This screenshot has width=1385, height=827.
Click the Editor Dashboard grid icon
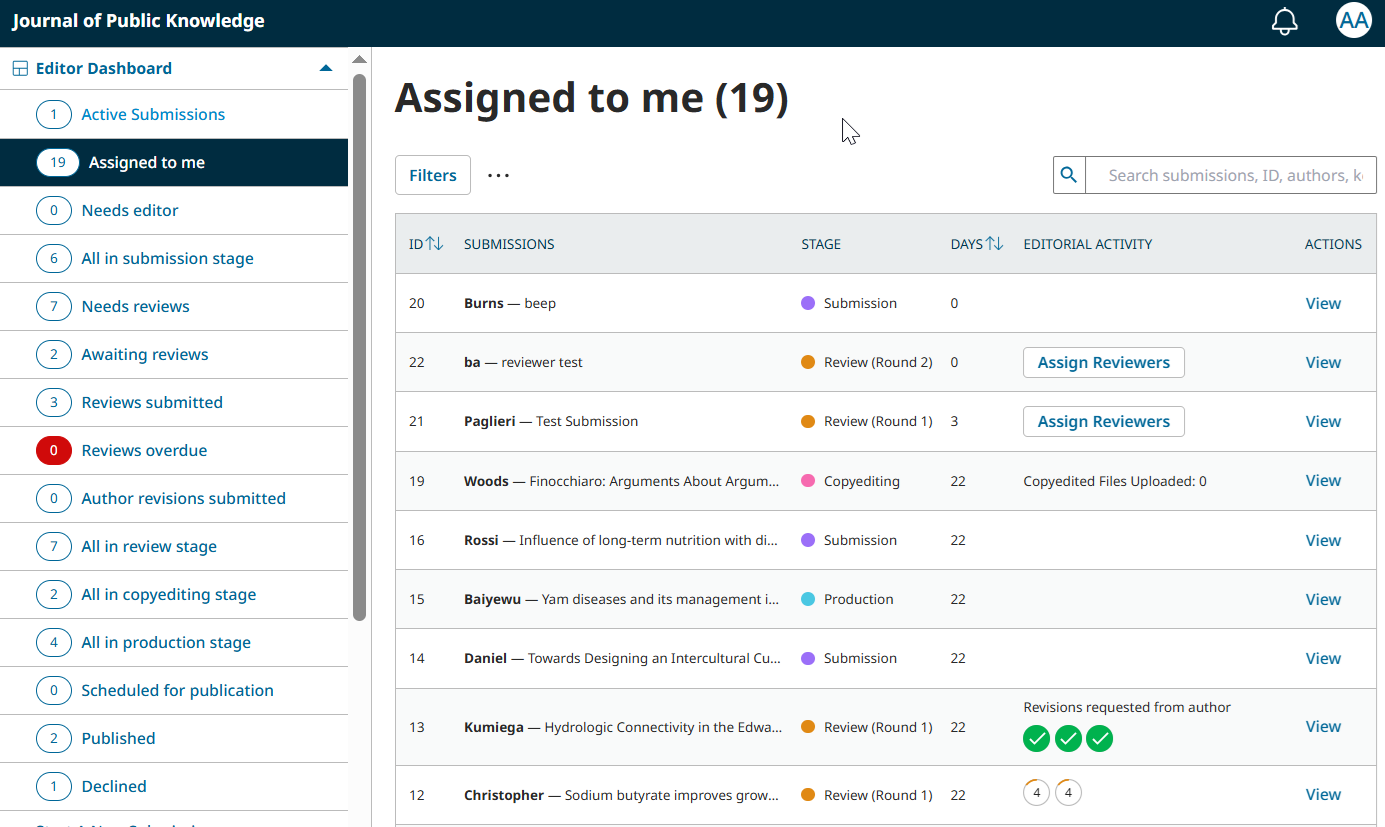click(x=20, y=69)
